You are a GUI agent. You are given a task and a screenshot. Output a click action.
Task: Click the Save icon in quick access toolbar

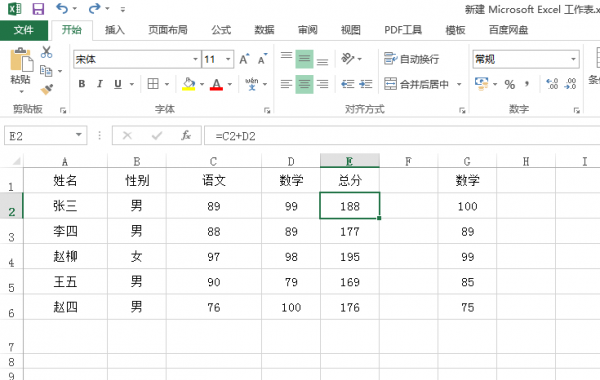(38, 8)
